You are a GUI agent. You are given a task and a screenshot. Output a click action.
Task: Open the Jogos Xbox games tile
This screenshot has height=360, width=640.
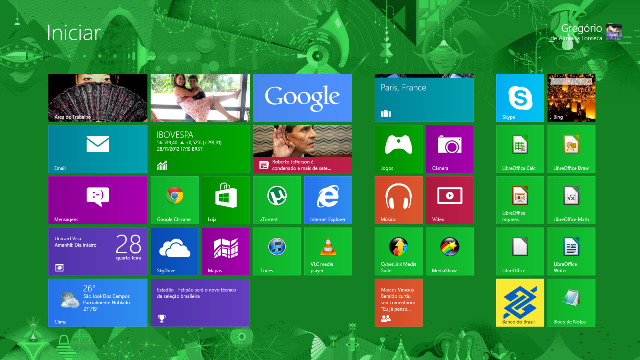point(399,149)
